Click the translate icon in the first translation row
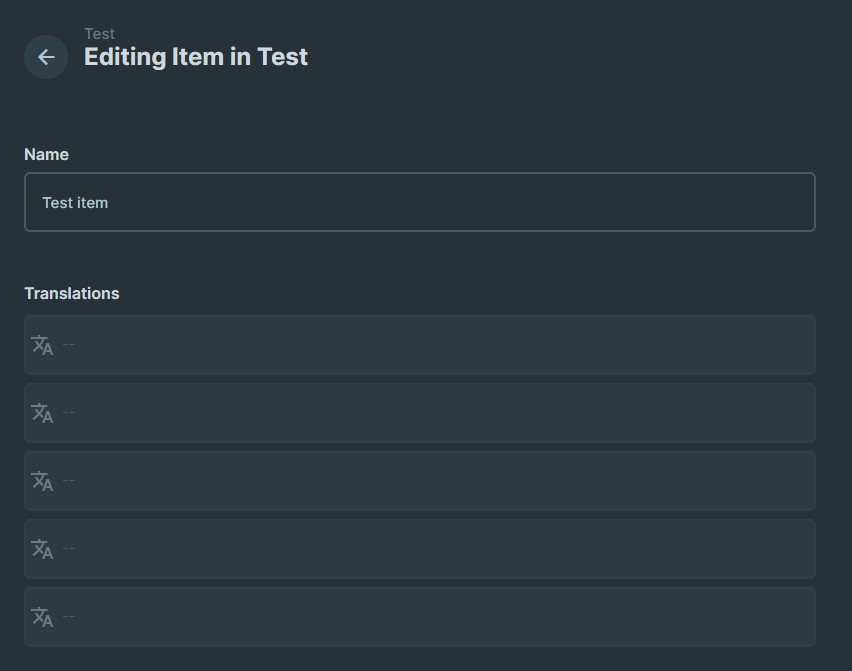 point(41,345)
